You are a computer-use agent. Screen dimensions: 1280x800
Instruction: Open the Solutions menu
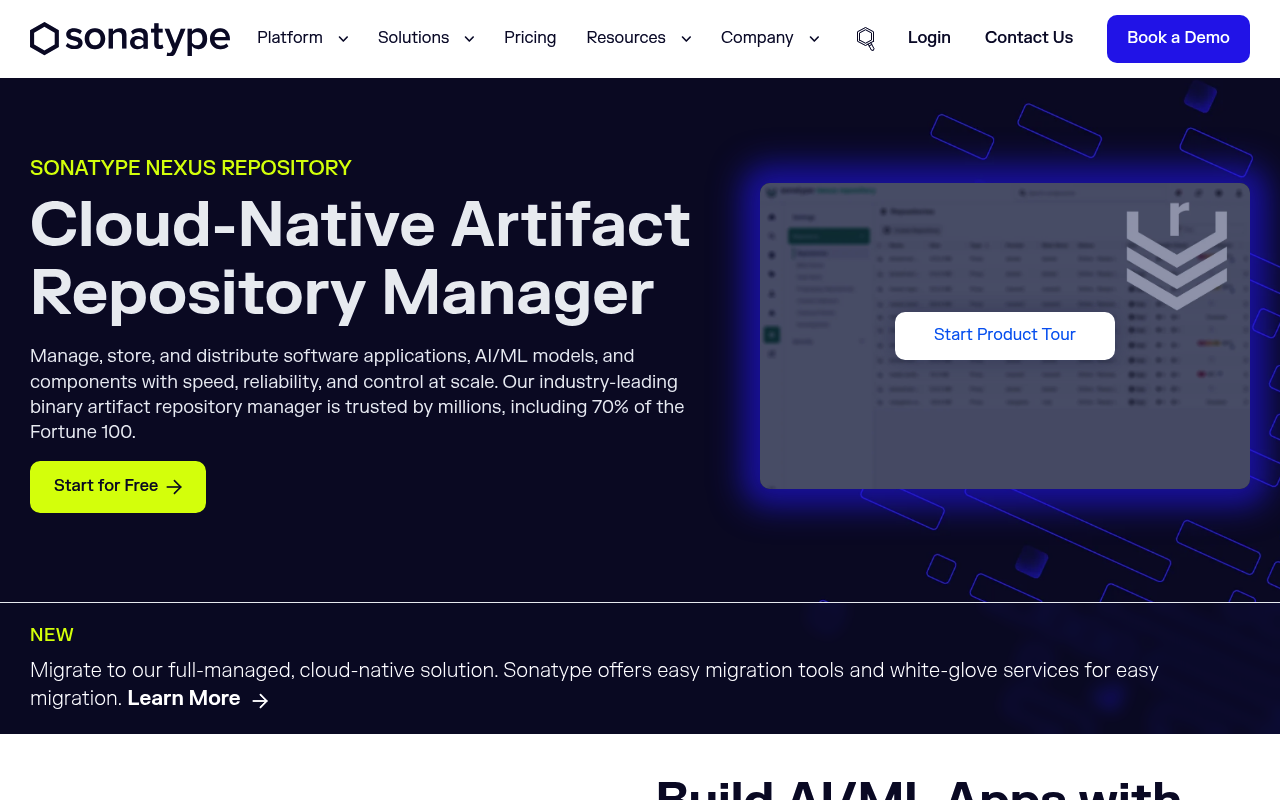413,38
